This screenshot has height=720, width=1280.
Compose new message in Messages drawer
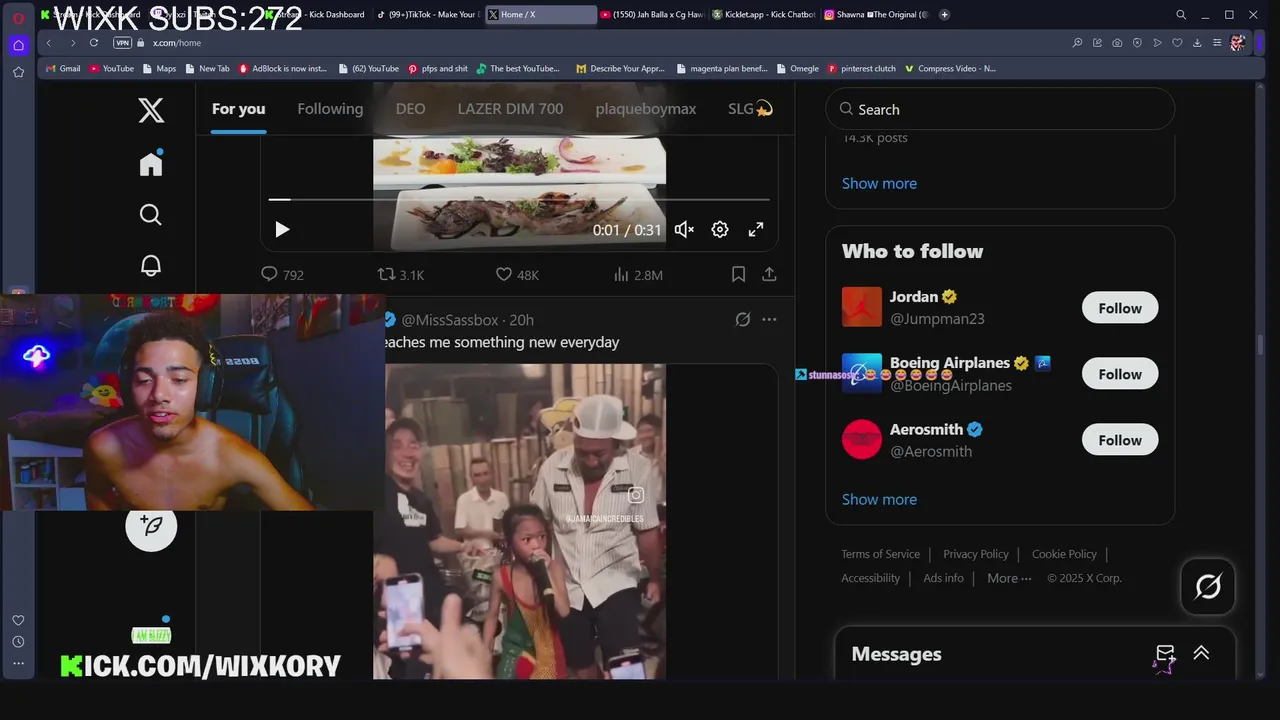[1165, 654]
